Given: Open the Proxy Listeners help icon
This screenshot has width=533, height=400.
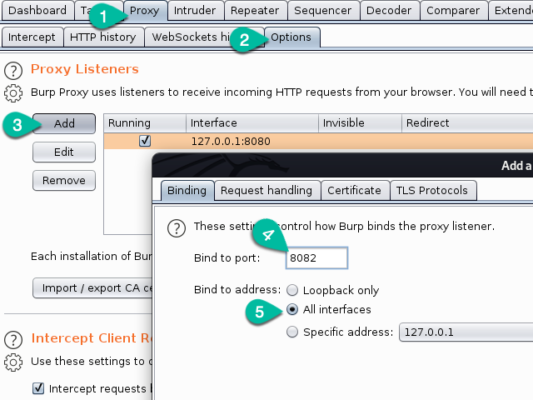Looking at the screenshot, I should point(13,70).
